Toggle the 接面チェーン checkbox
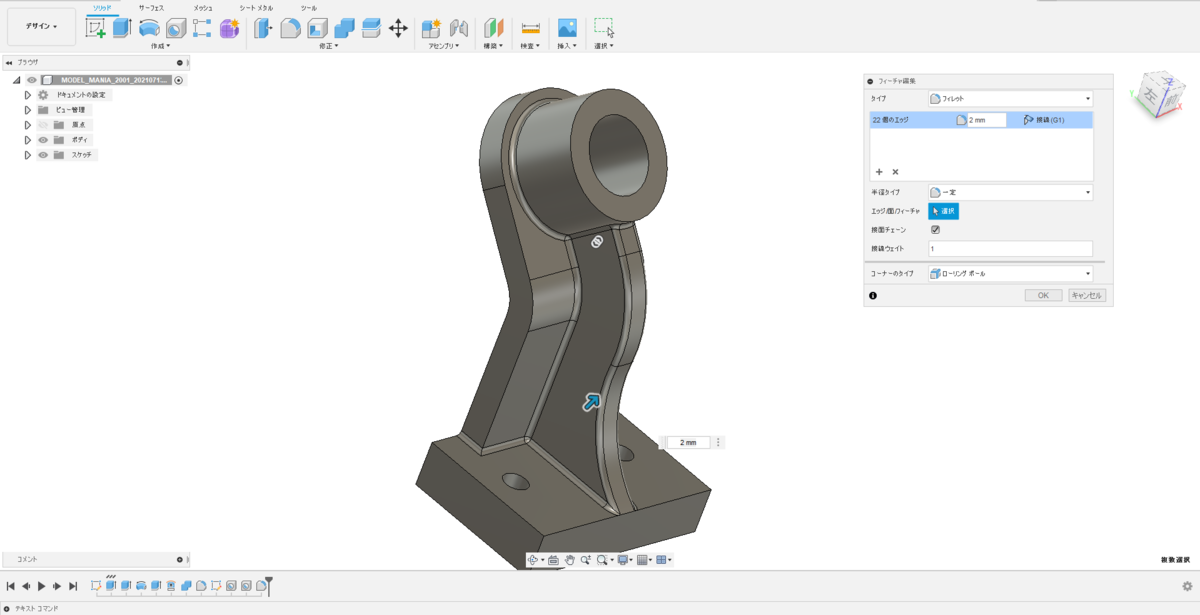 click(936, 229)
